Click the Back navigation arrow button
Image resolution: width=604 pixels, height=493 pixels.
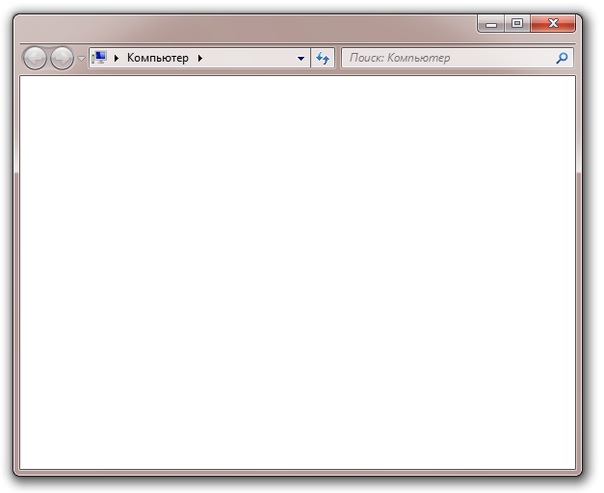(35, 58)
